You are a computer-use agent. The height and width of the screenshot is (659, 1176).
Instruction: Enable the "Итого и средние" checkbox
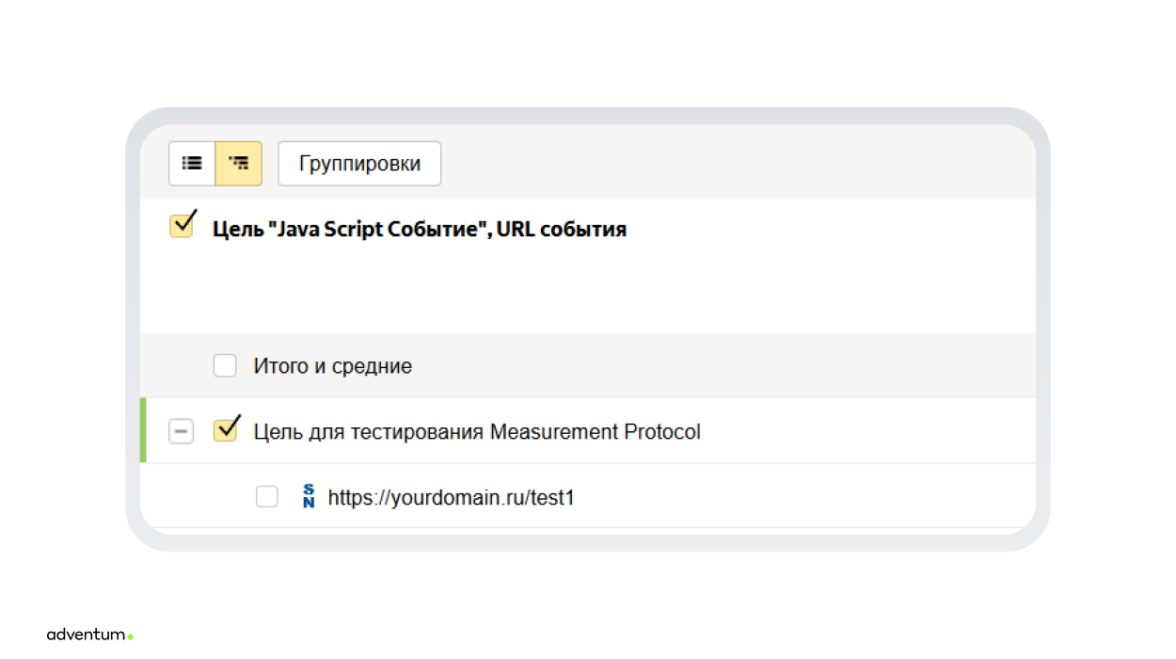tap(225, 366)
